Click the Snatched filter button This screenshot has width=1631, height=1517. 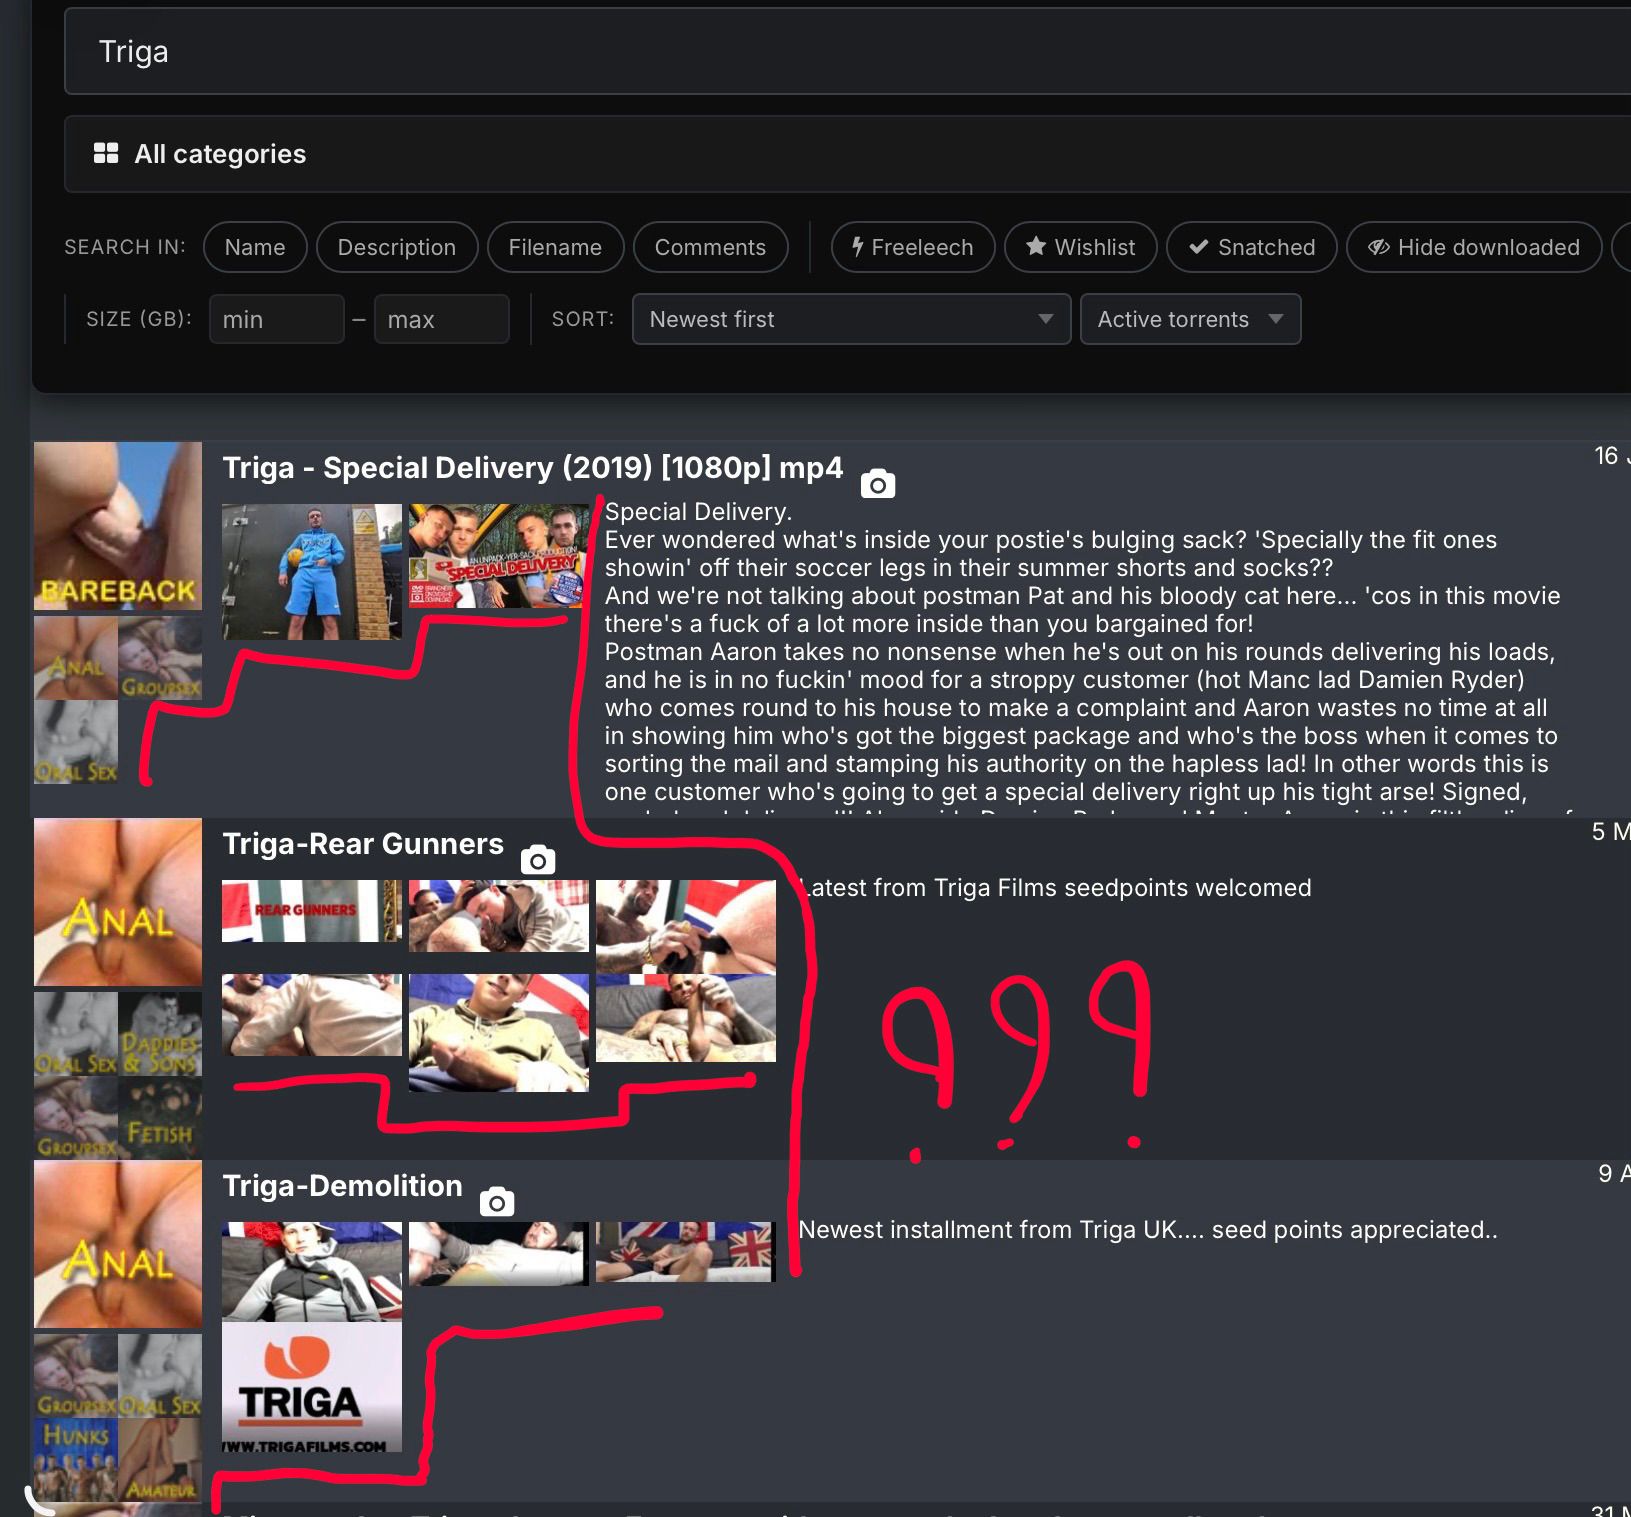pyautogui.click(x=1252, y=247)
